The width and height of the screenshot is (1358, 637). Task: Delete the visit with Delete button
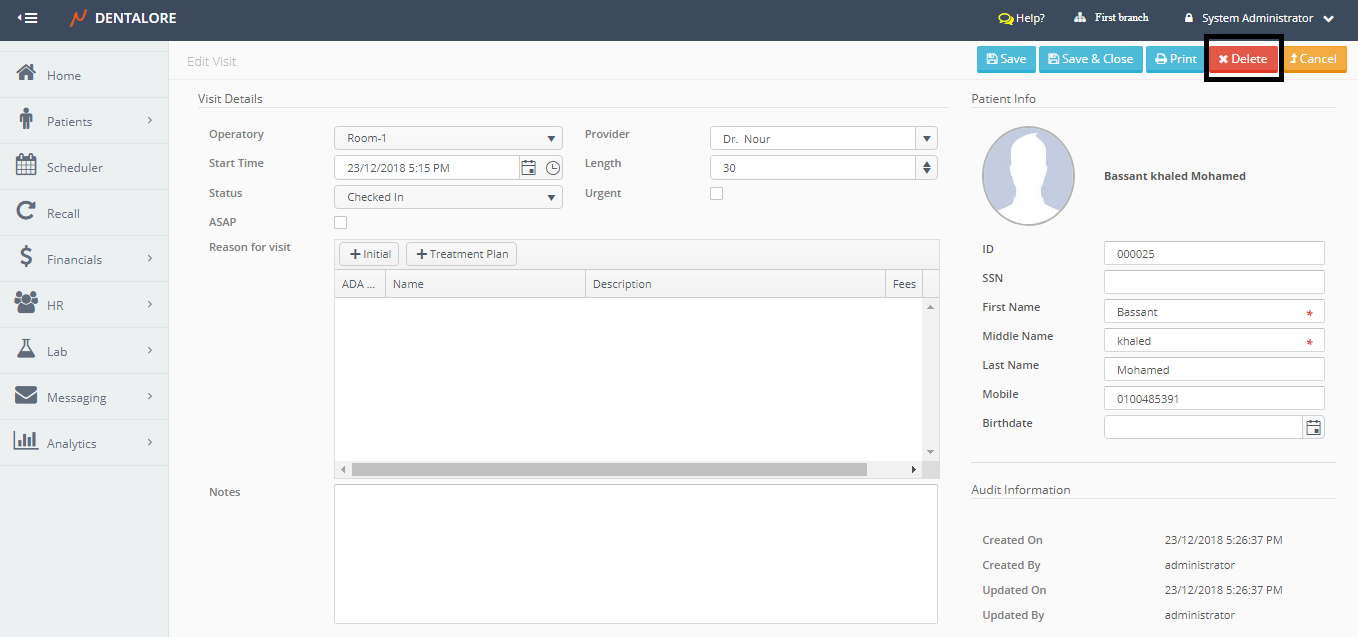[x=1243, y=59]
